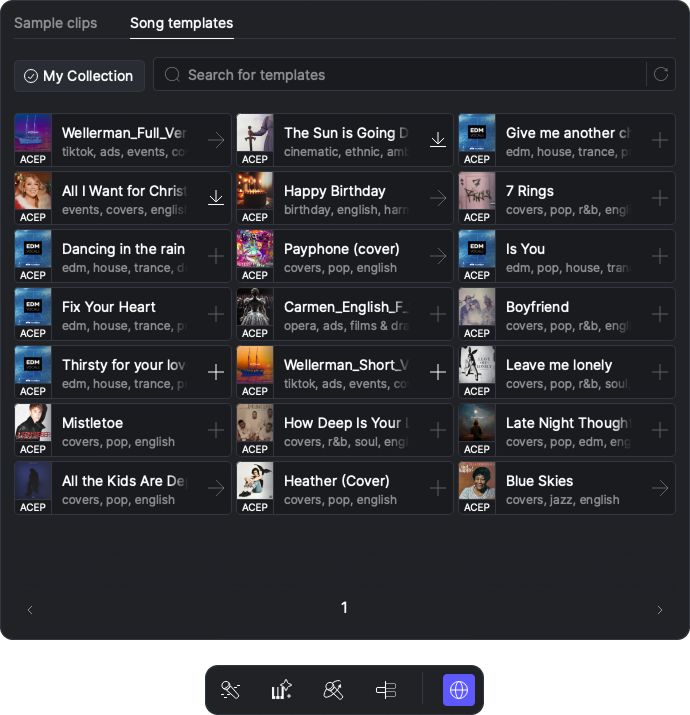Click the Payphone (cover) template title
This screenshot has width=690, height=715.
point(341,249)
